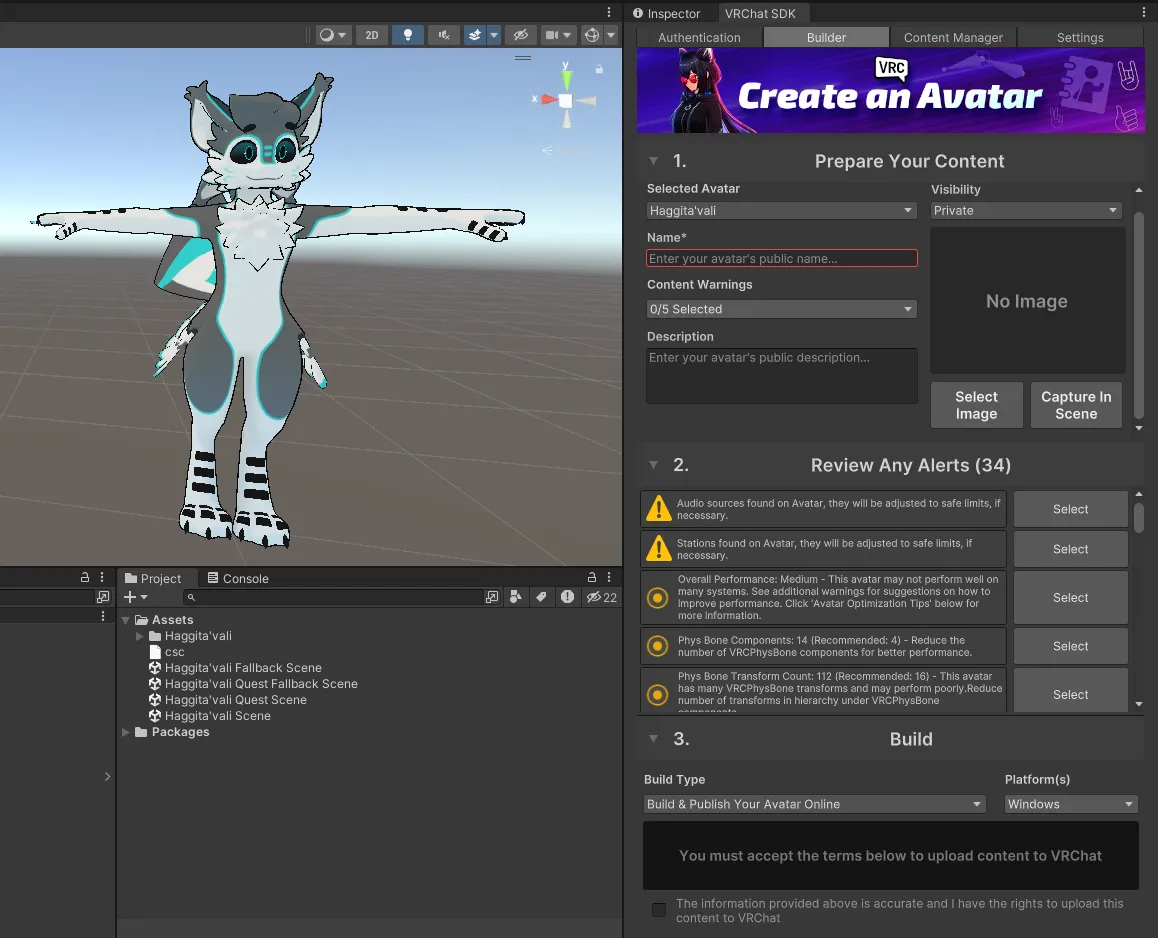Expand the Packages folder
Viewport: 1158px width, 938px height.
coord(126,732)
